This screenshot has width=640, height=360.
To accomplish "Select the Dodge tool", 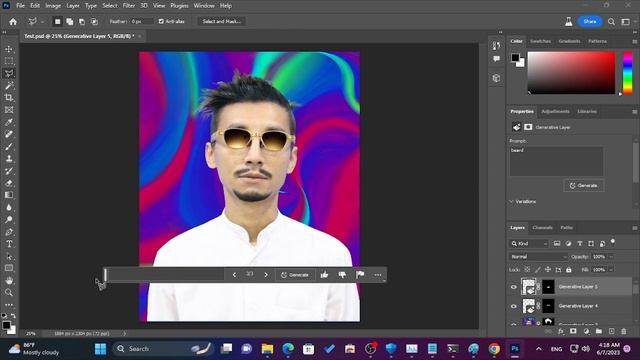I will point(9,220).
